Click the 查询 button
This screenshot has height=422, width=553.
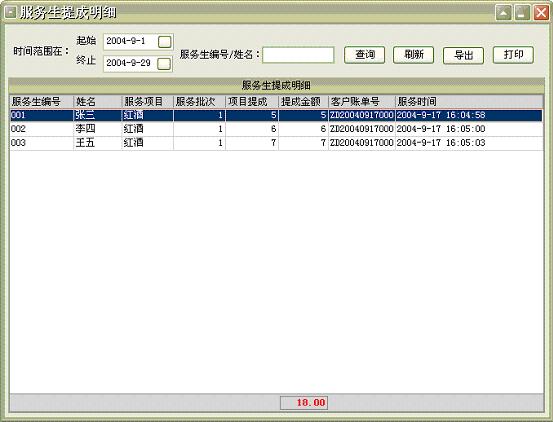(x=364, y=55)
